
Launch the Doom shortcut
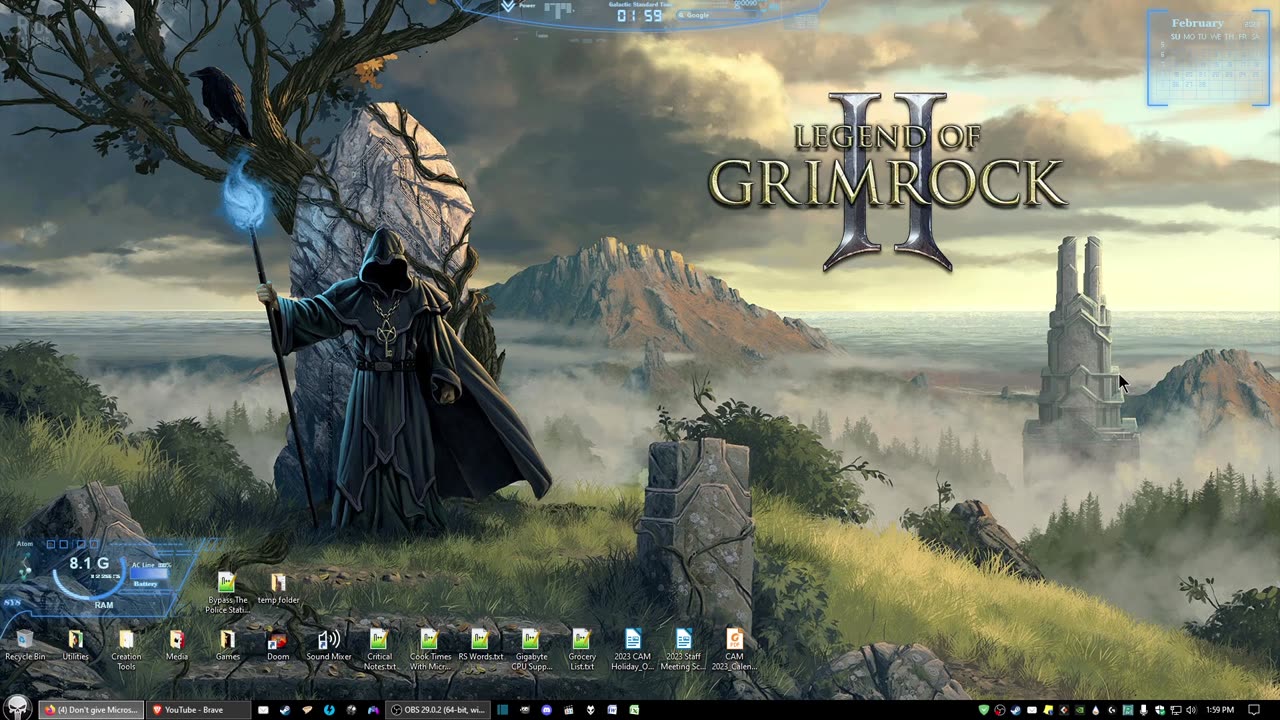click(278, 645)
